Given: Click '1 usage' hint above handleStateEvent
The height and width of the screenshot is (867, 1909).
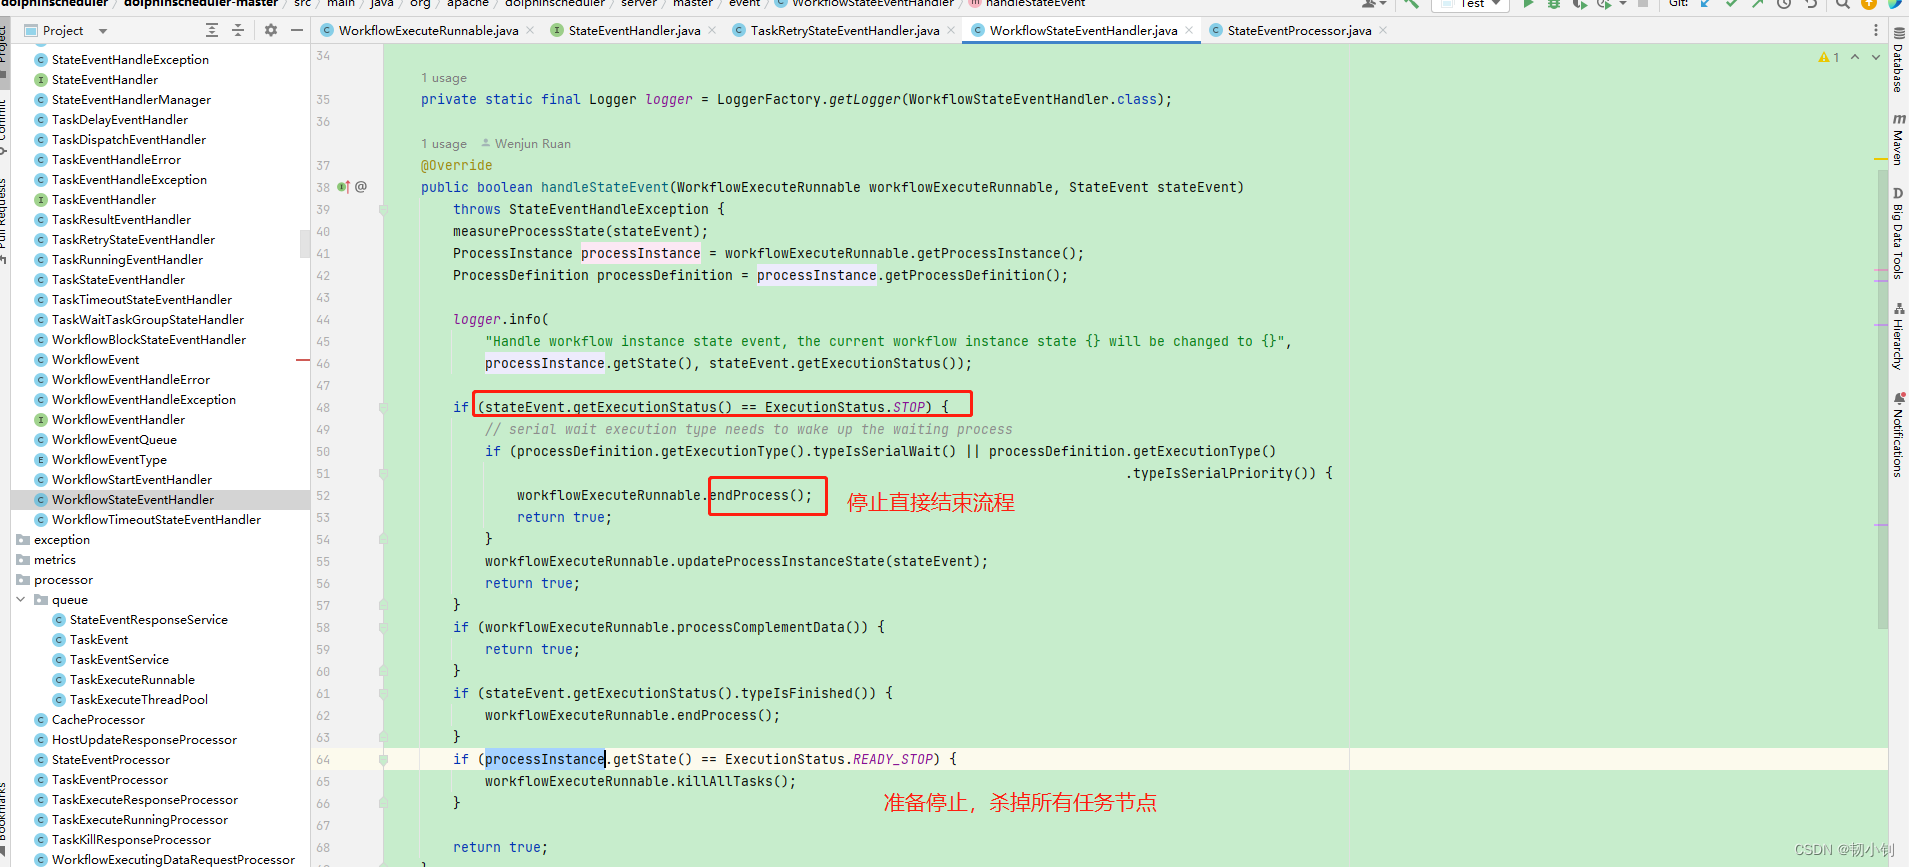Looking at the screenshot, I should click(x=444, y=144).
